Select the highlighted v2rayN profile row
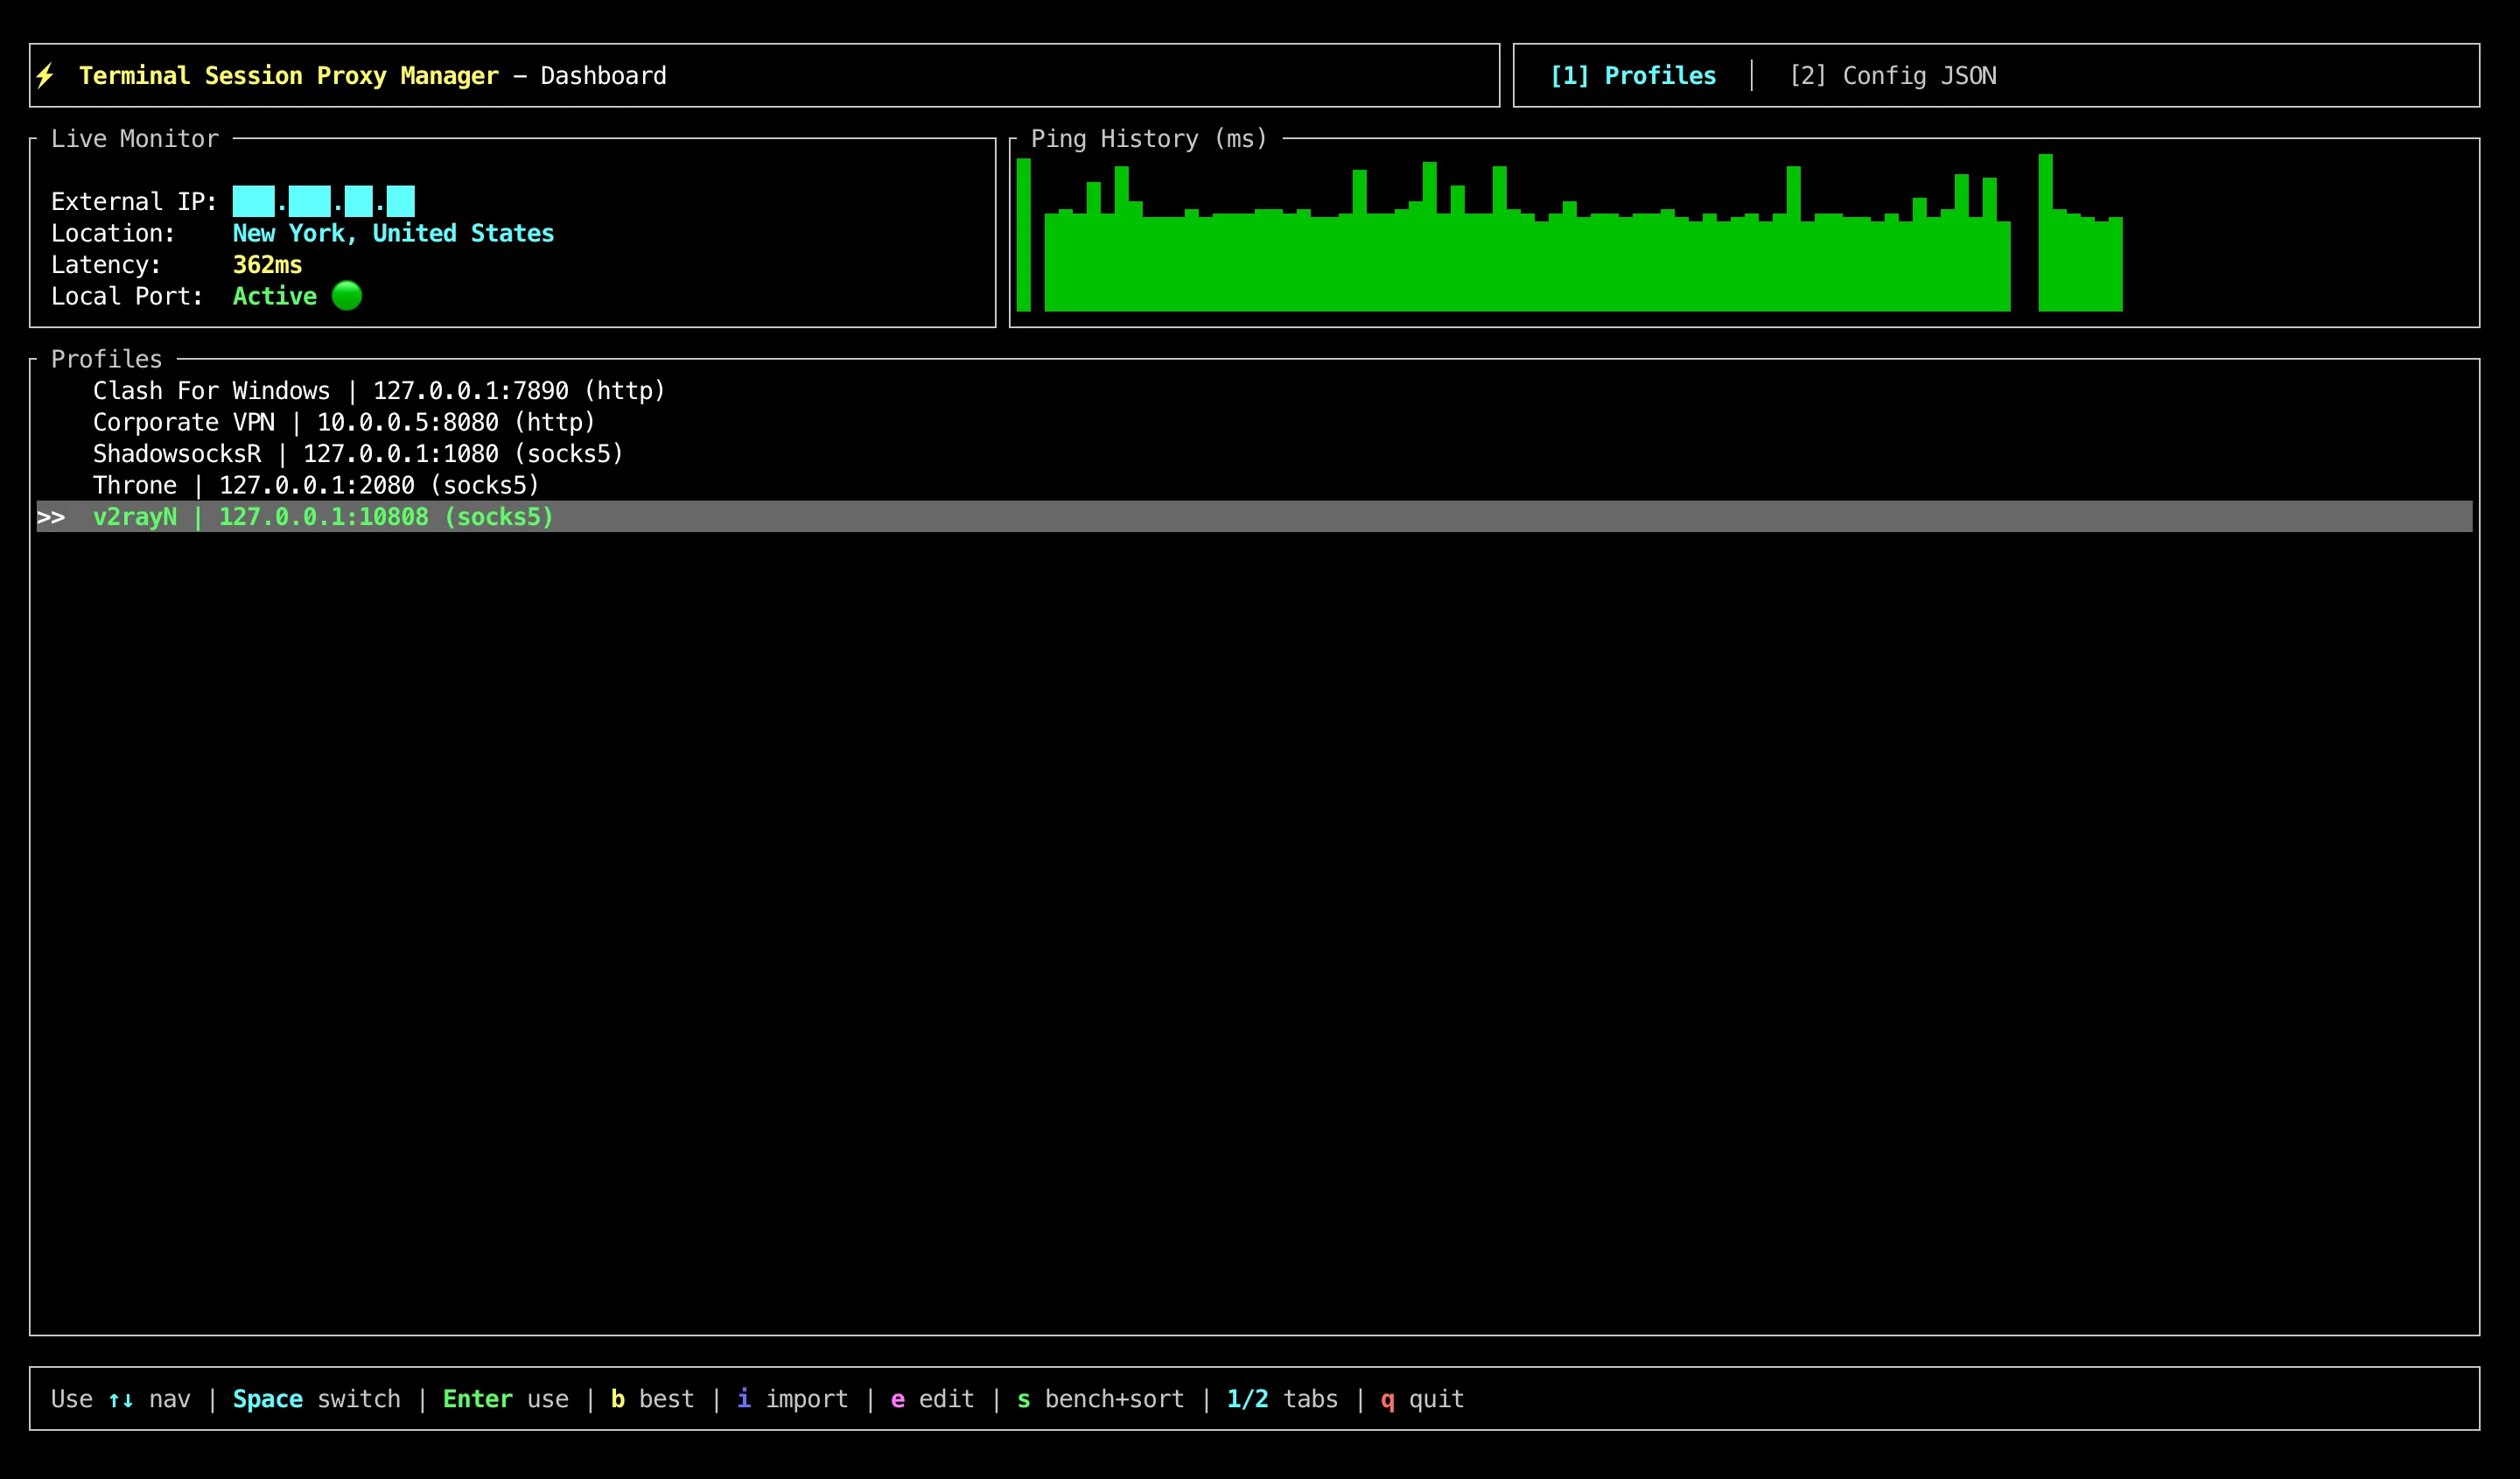This screenshot has width=2520, height=1479. [1254, 517]
